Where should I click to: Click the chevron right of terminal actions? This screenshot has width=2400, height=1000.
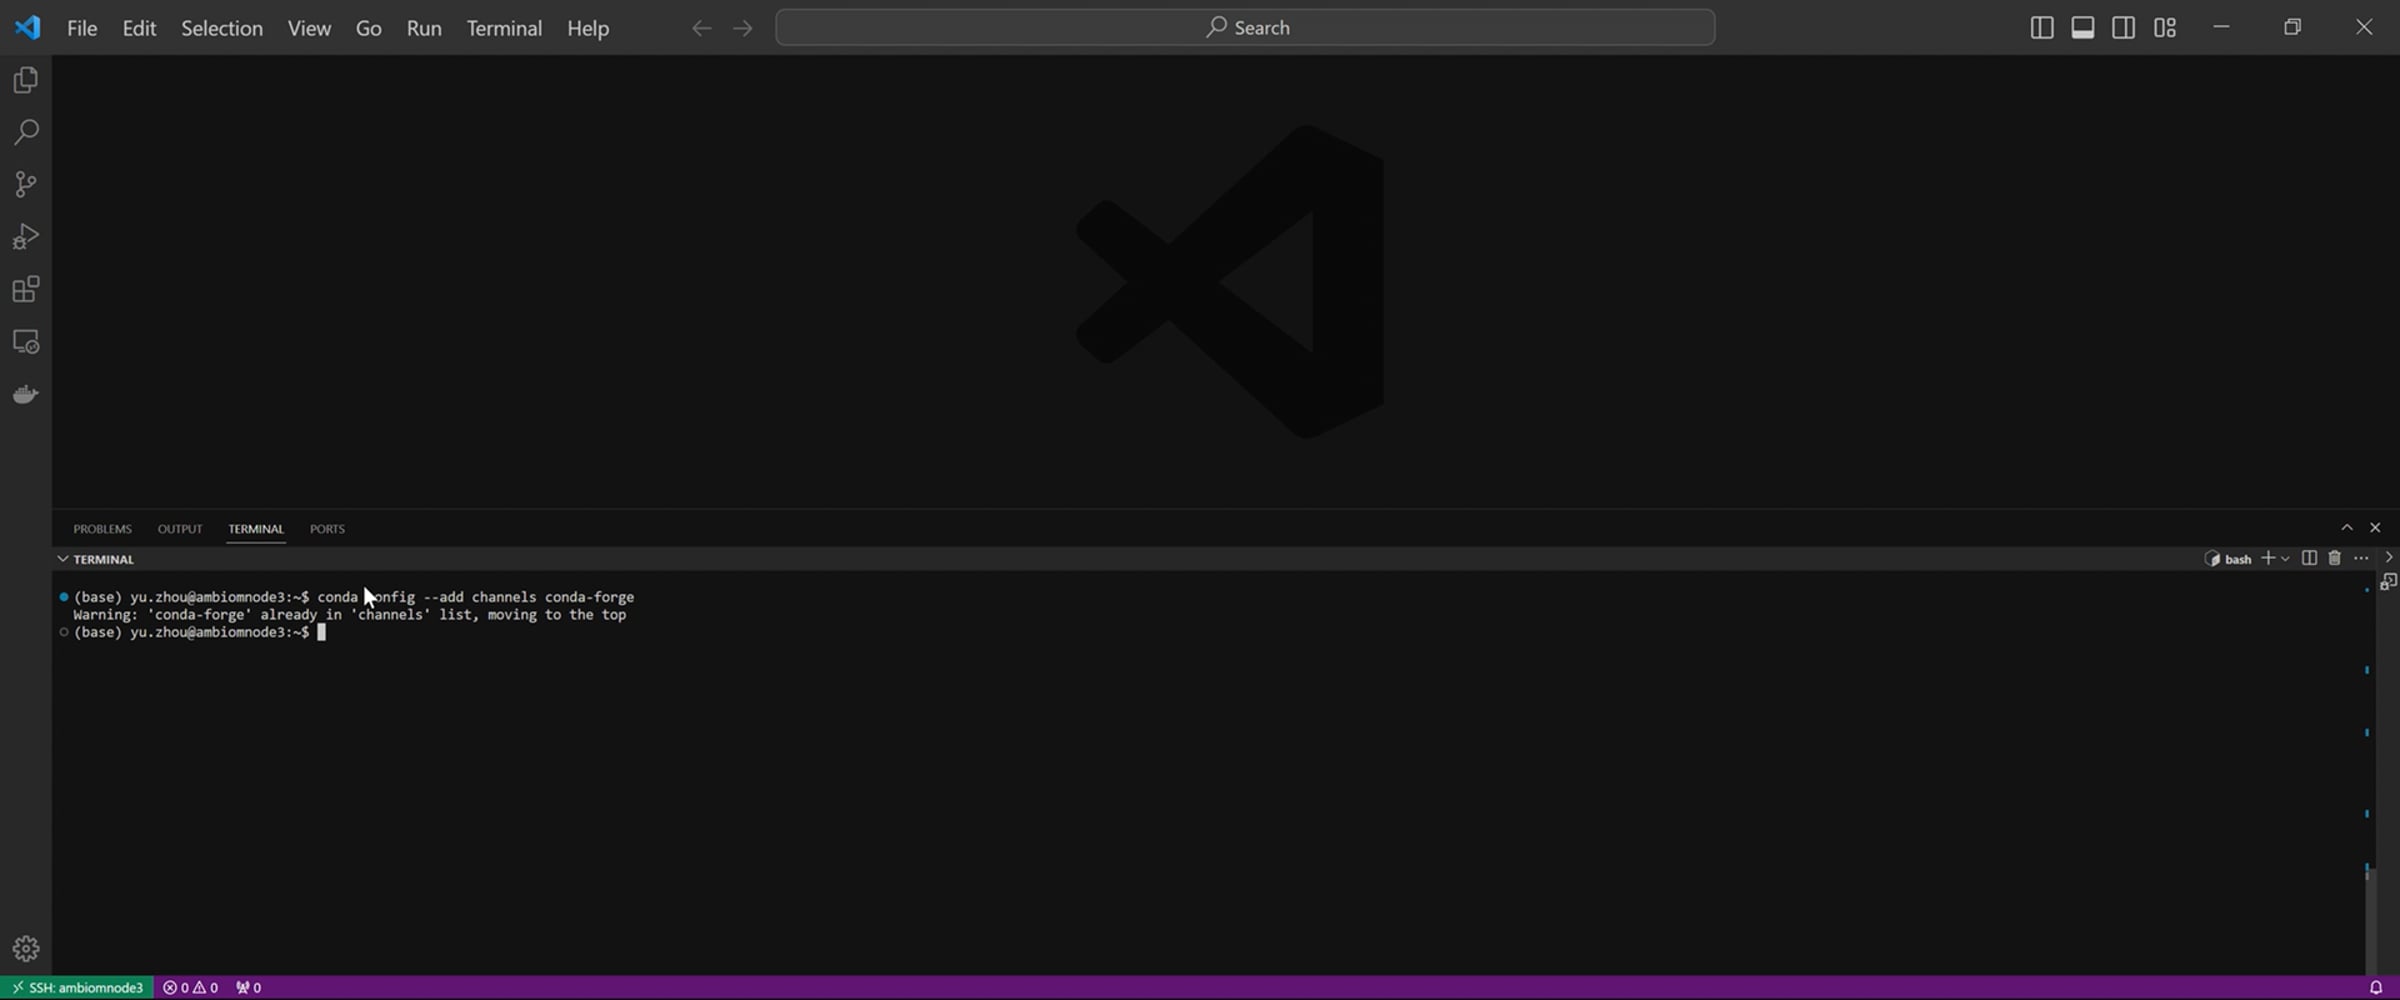[2389, 557]
